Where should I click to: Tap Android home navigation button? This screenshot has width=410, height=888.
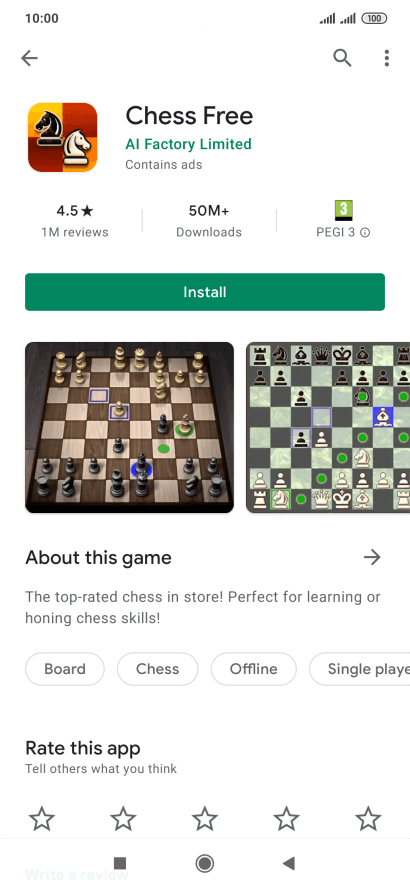(204, 863)
